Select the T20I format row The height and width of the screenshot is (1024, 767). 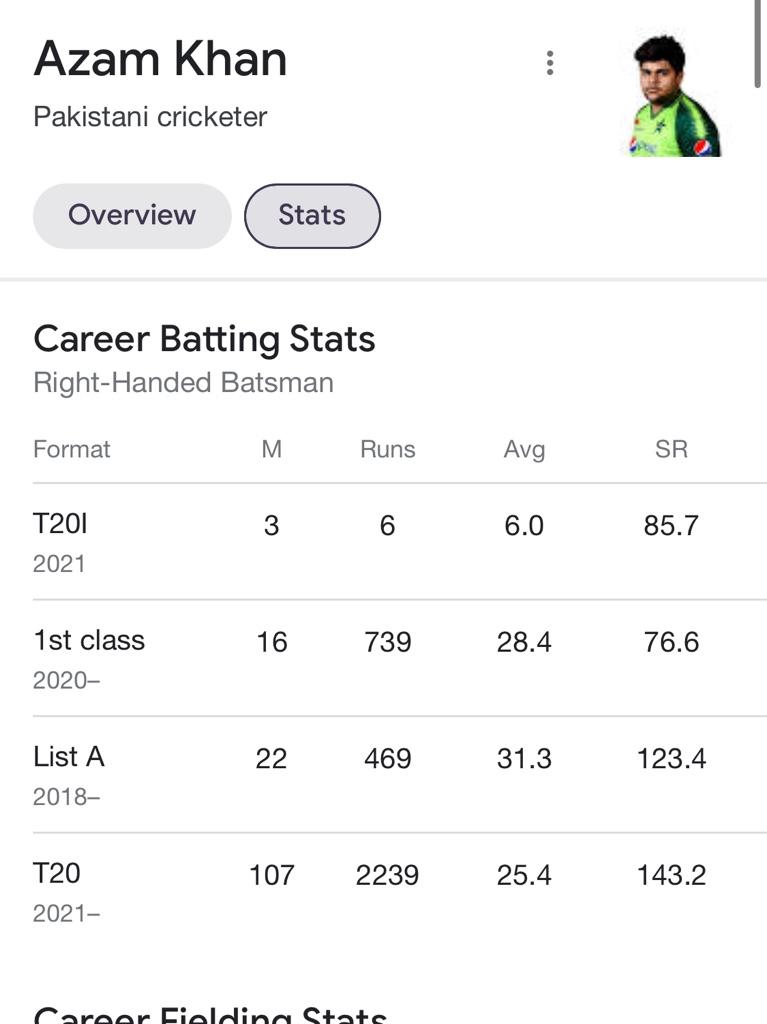tap(400, 542)
